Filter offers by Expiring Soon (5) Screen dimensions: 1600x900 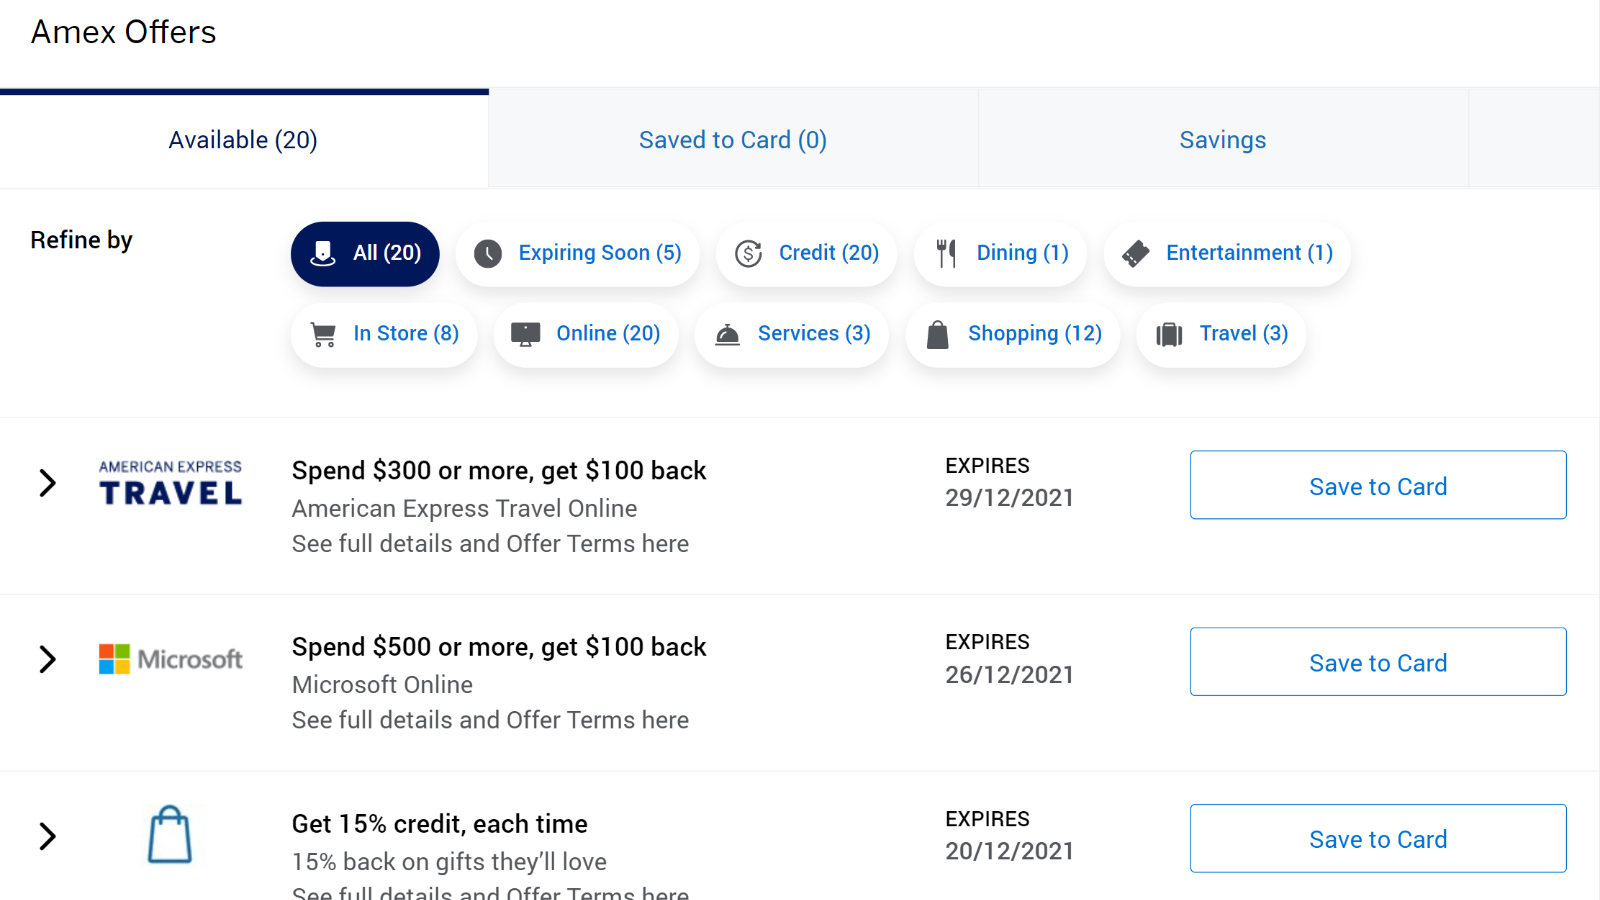click(578, 254)
